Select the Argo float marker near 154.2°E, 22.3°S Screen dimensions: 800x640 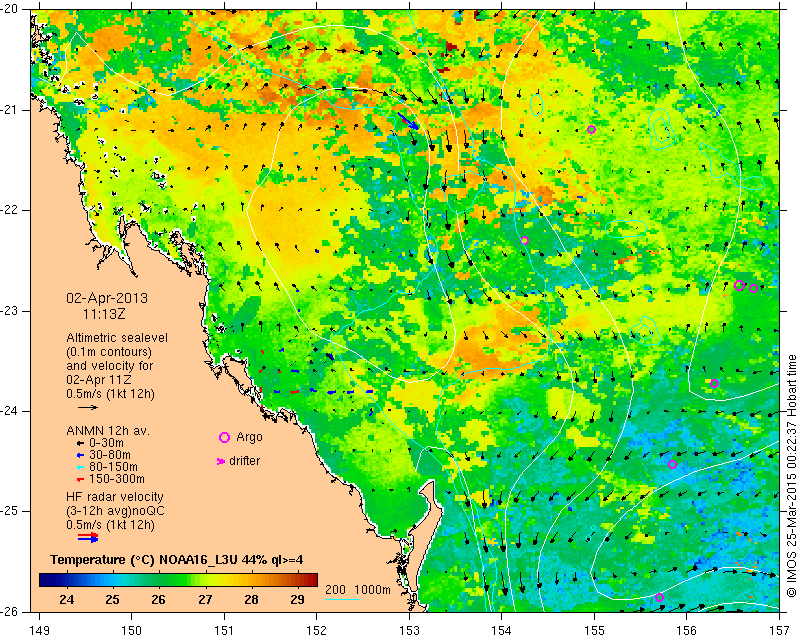[524, 240]
